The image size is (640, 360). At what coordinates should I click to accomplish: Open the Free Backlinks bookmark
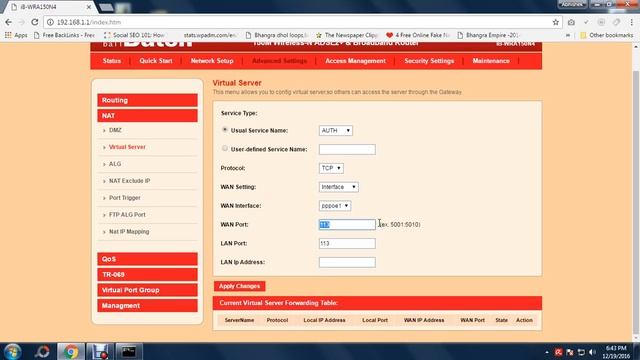pyautogui.click(x=64, y=35)
